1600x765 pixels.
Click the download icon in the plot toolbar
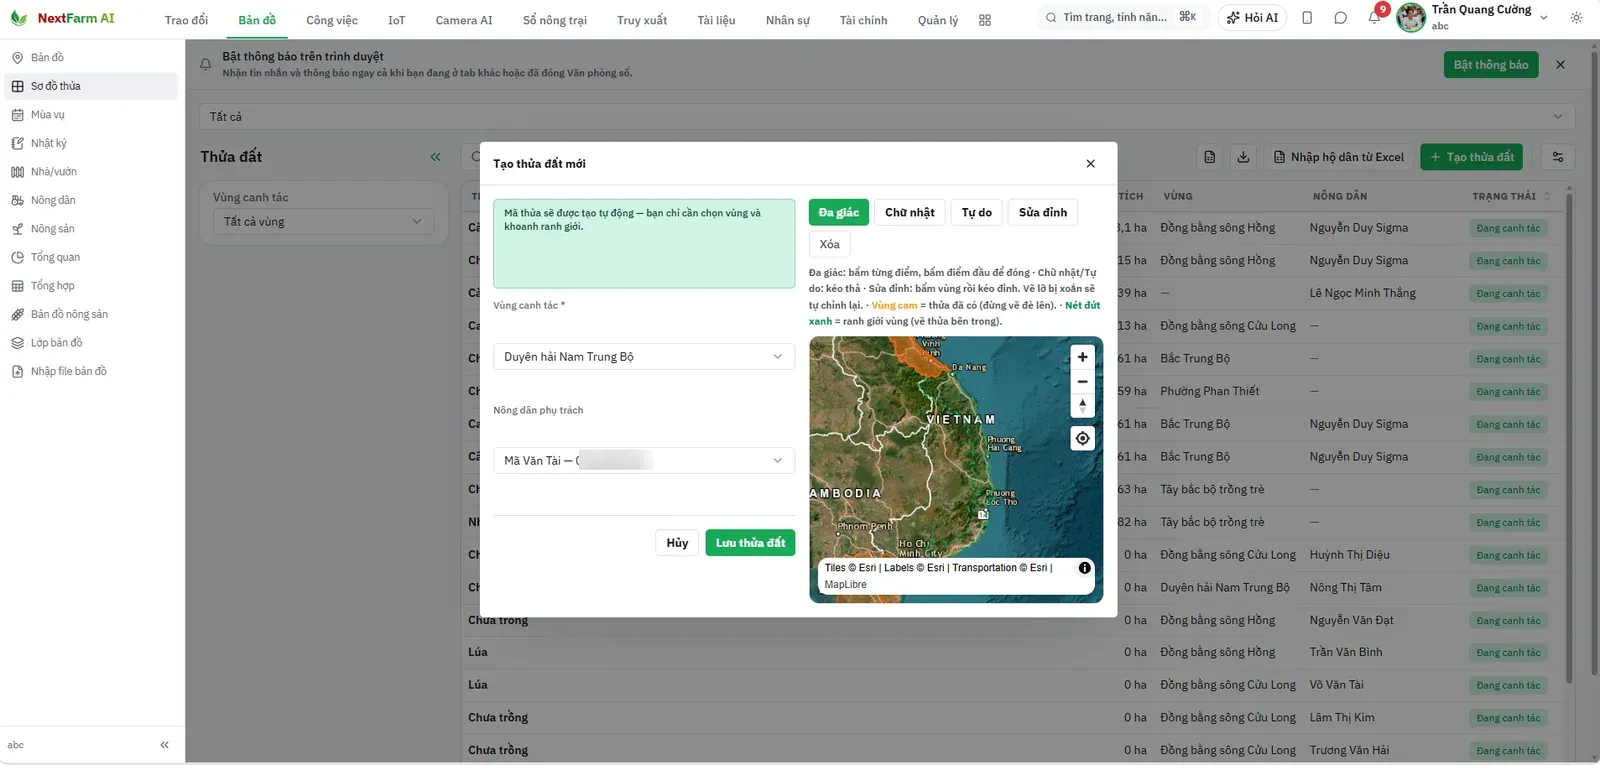pos(1243,157)
